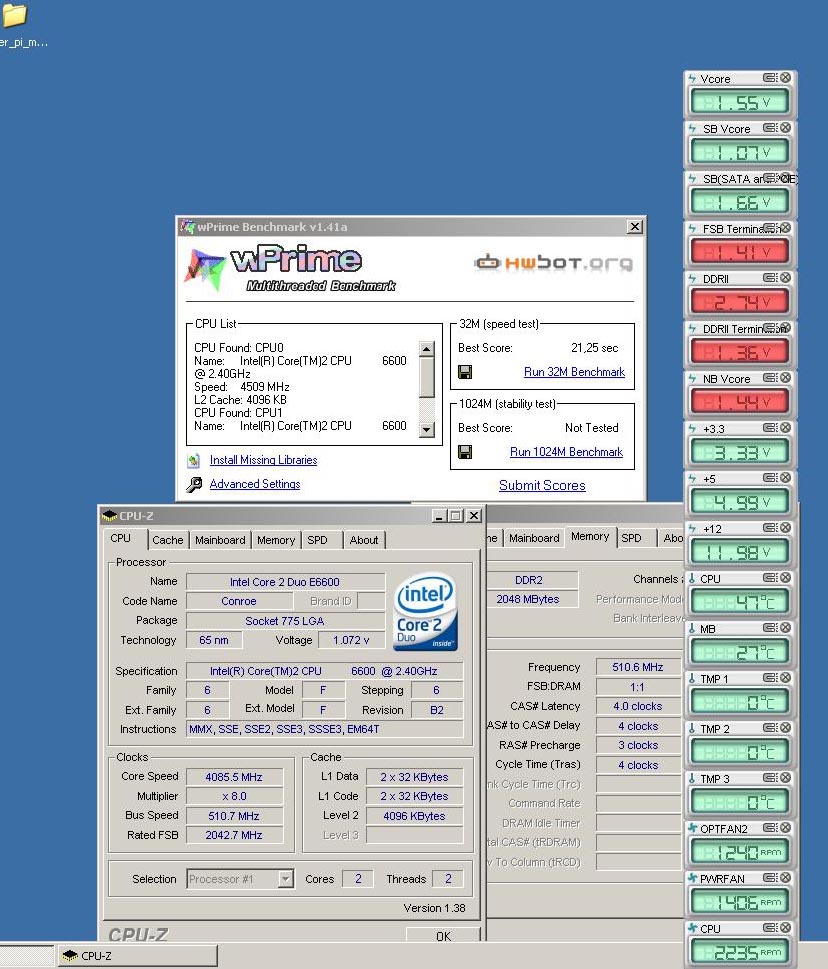The height and width of the screenshot is (969, 828).
Task: Open Advanced Settings link
Action: pyautogui.click(x=255, y=484)
